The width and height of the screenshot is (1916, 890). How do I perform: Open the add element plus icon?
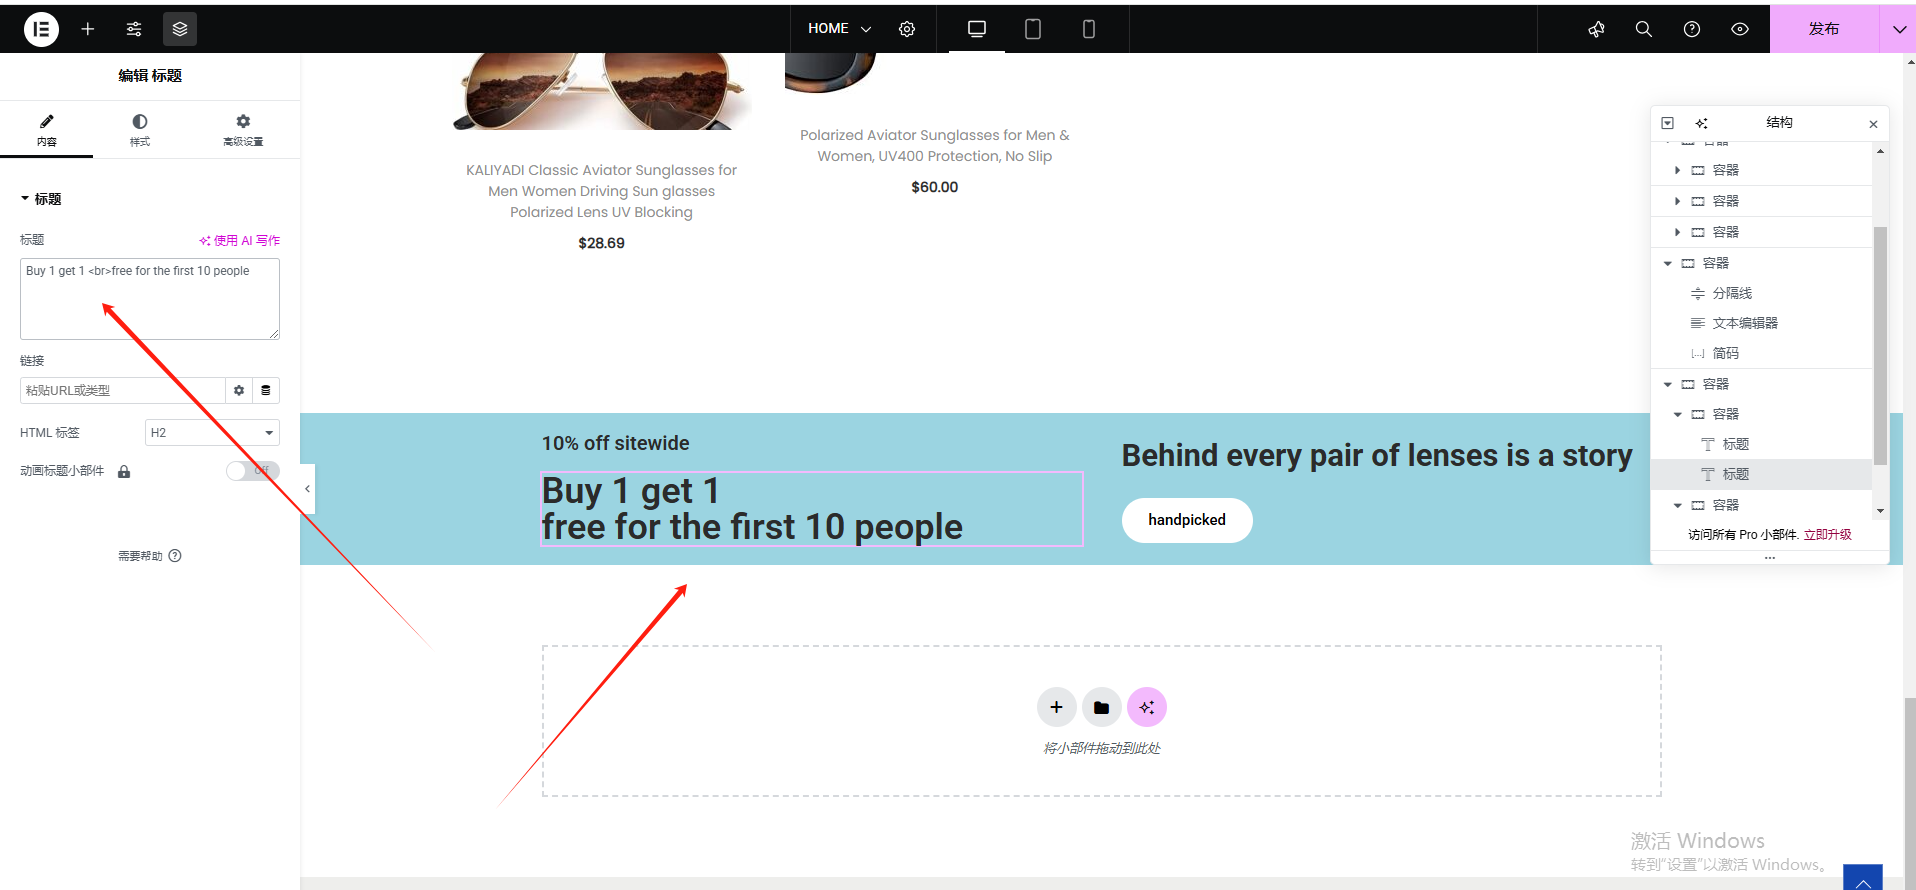pos(88,29)
